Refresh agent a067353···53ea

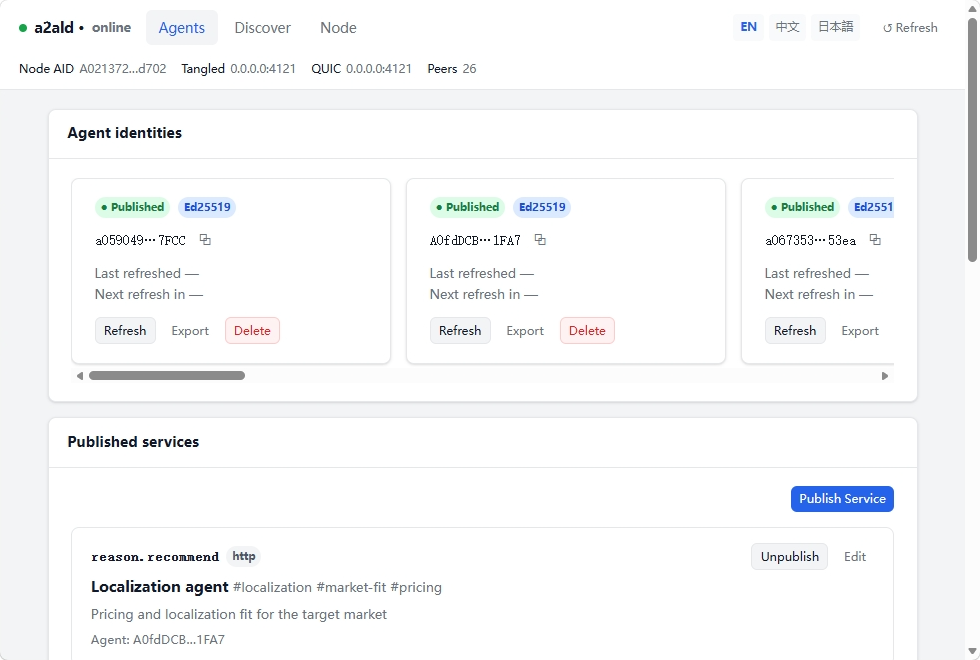tap(795, 331)
